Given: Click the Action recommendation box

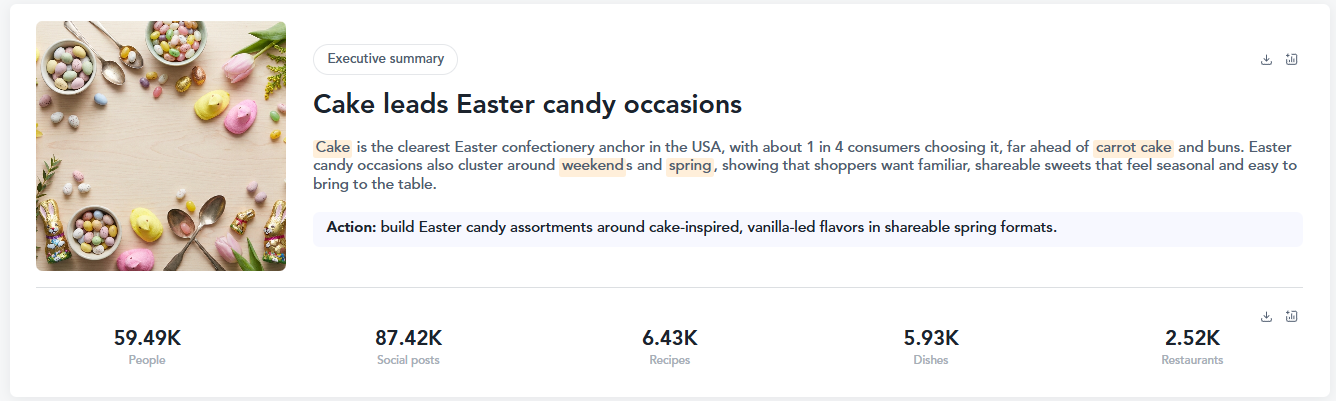Looking at the screenshot, I should point(807,228).
